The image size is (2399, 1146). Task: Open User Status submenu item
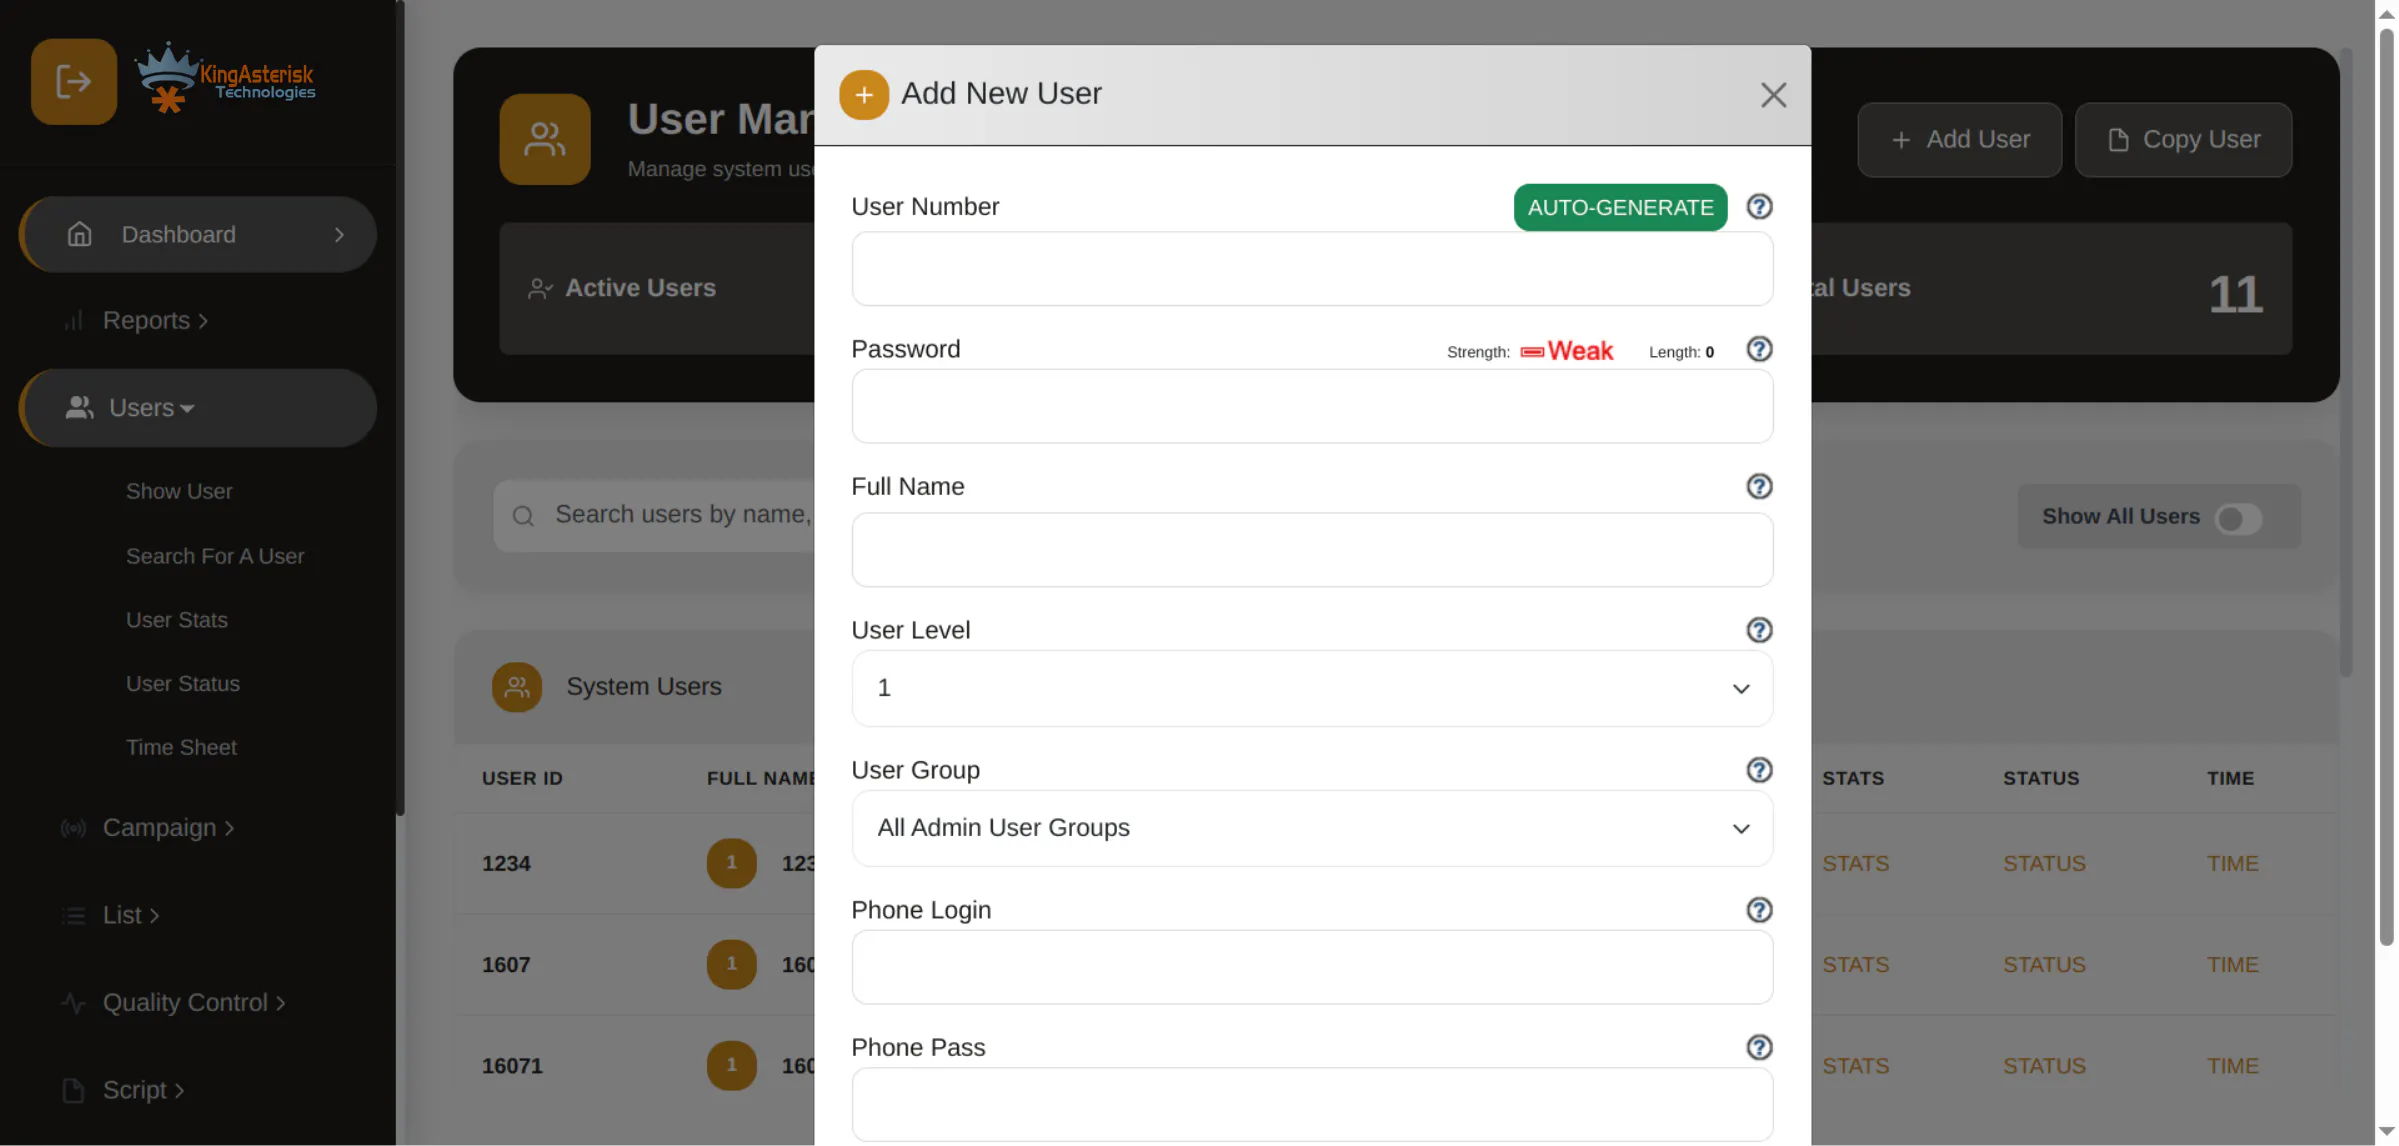[x=183, y=684]
